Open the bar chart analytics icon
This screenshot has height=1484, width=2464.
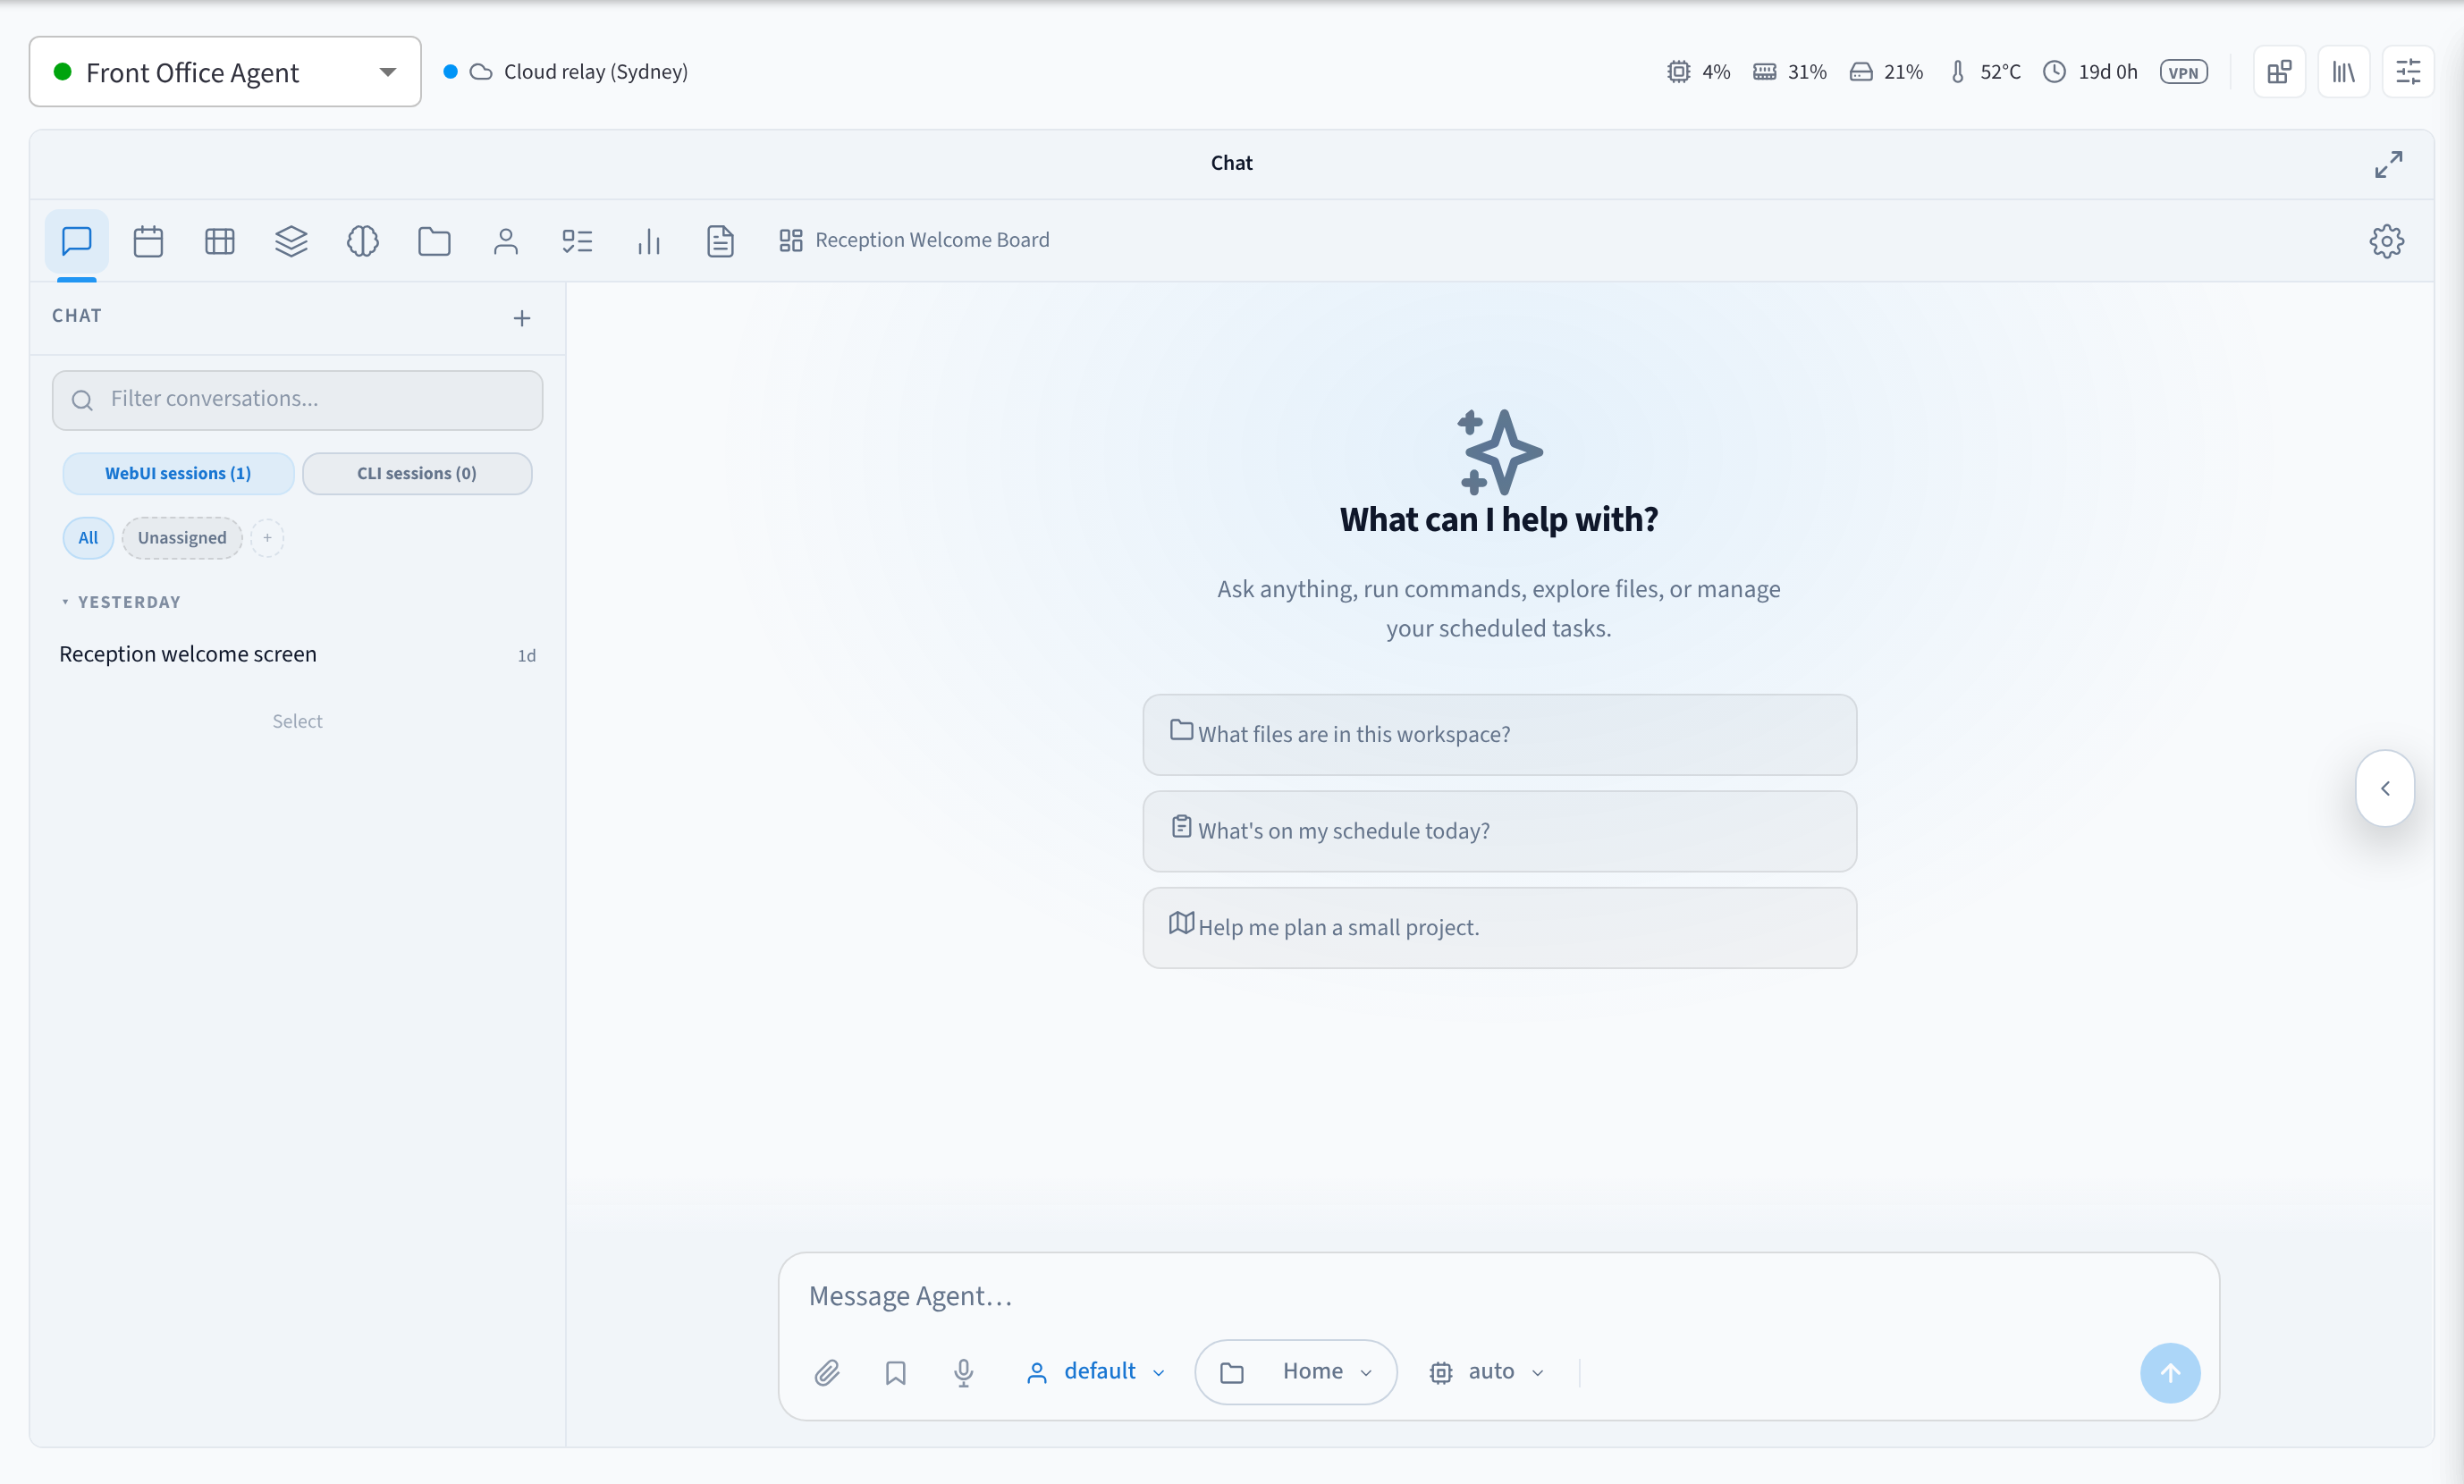[649, 241]
